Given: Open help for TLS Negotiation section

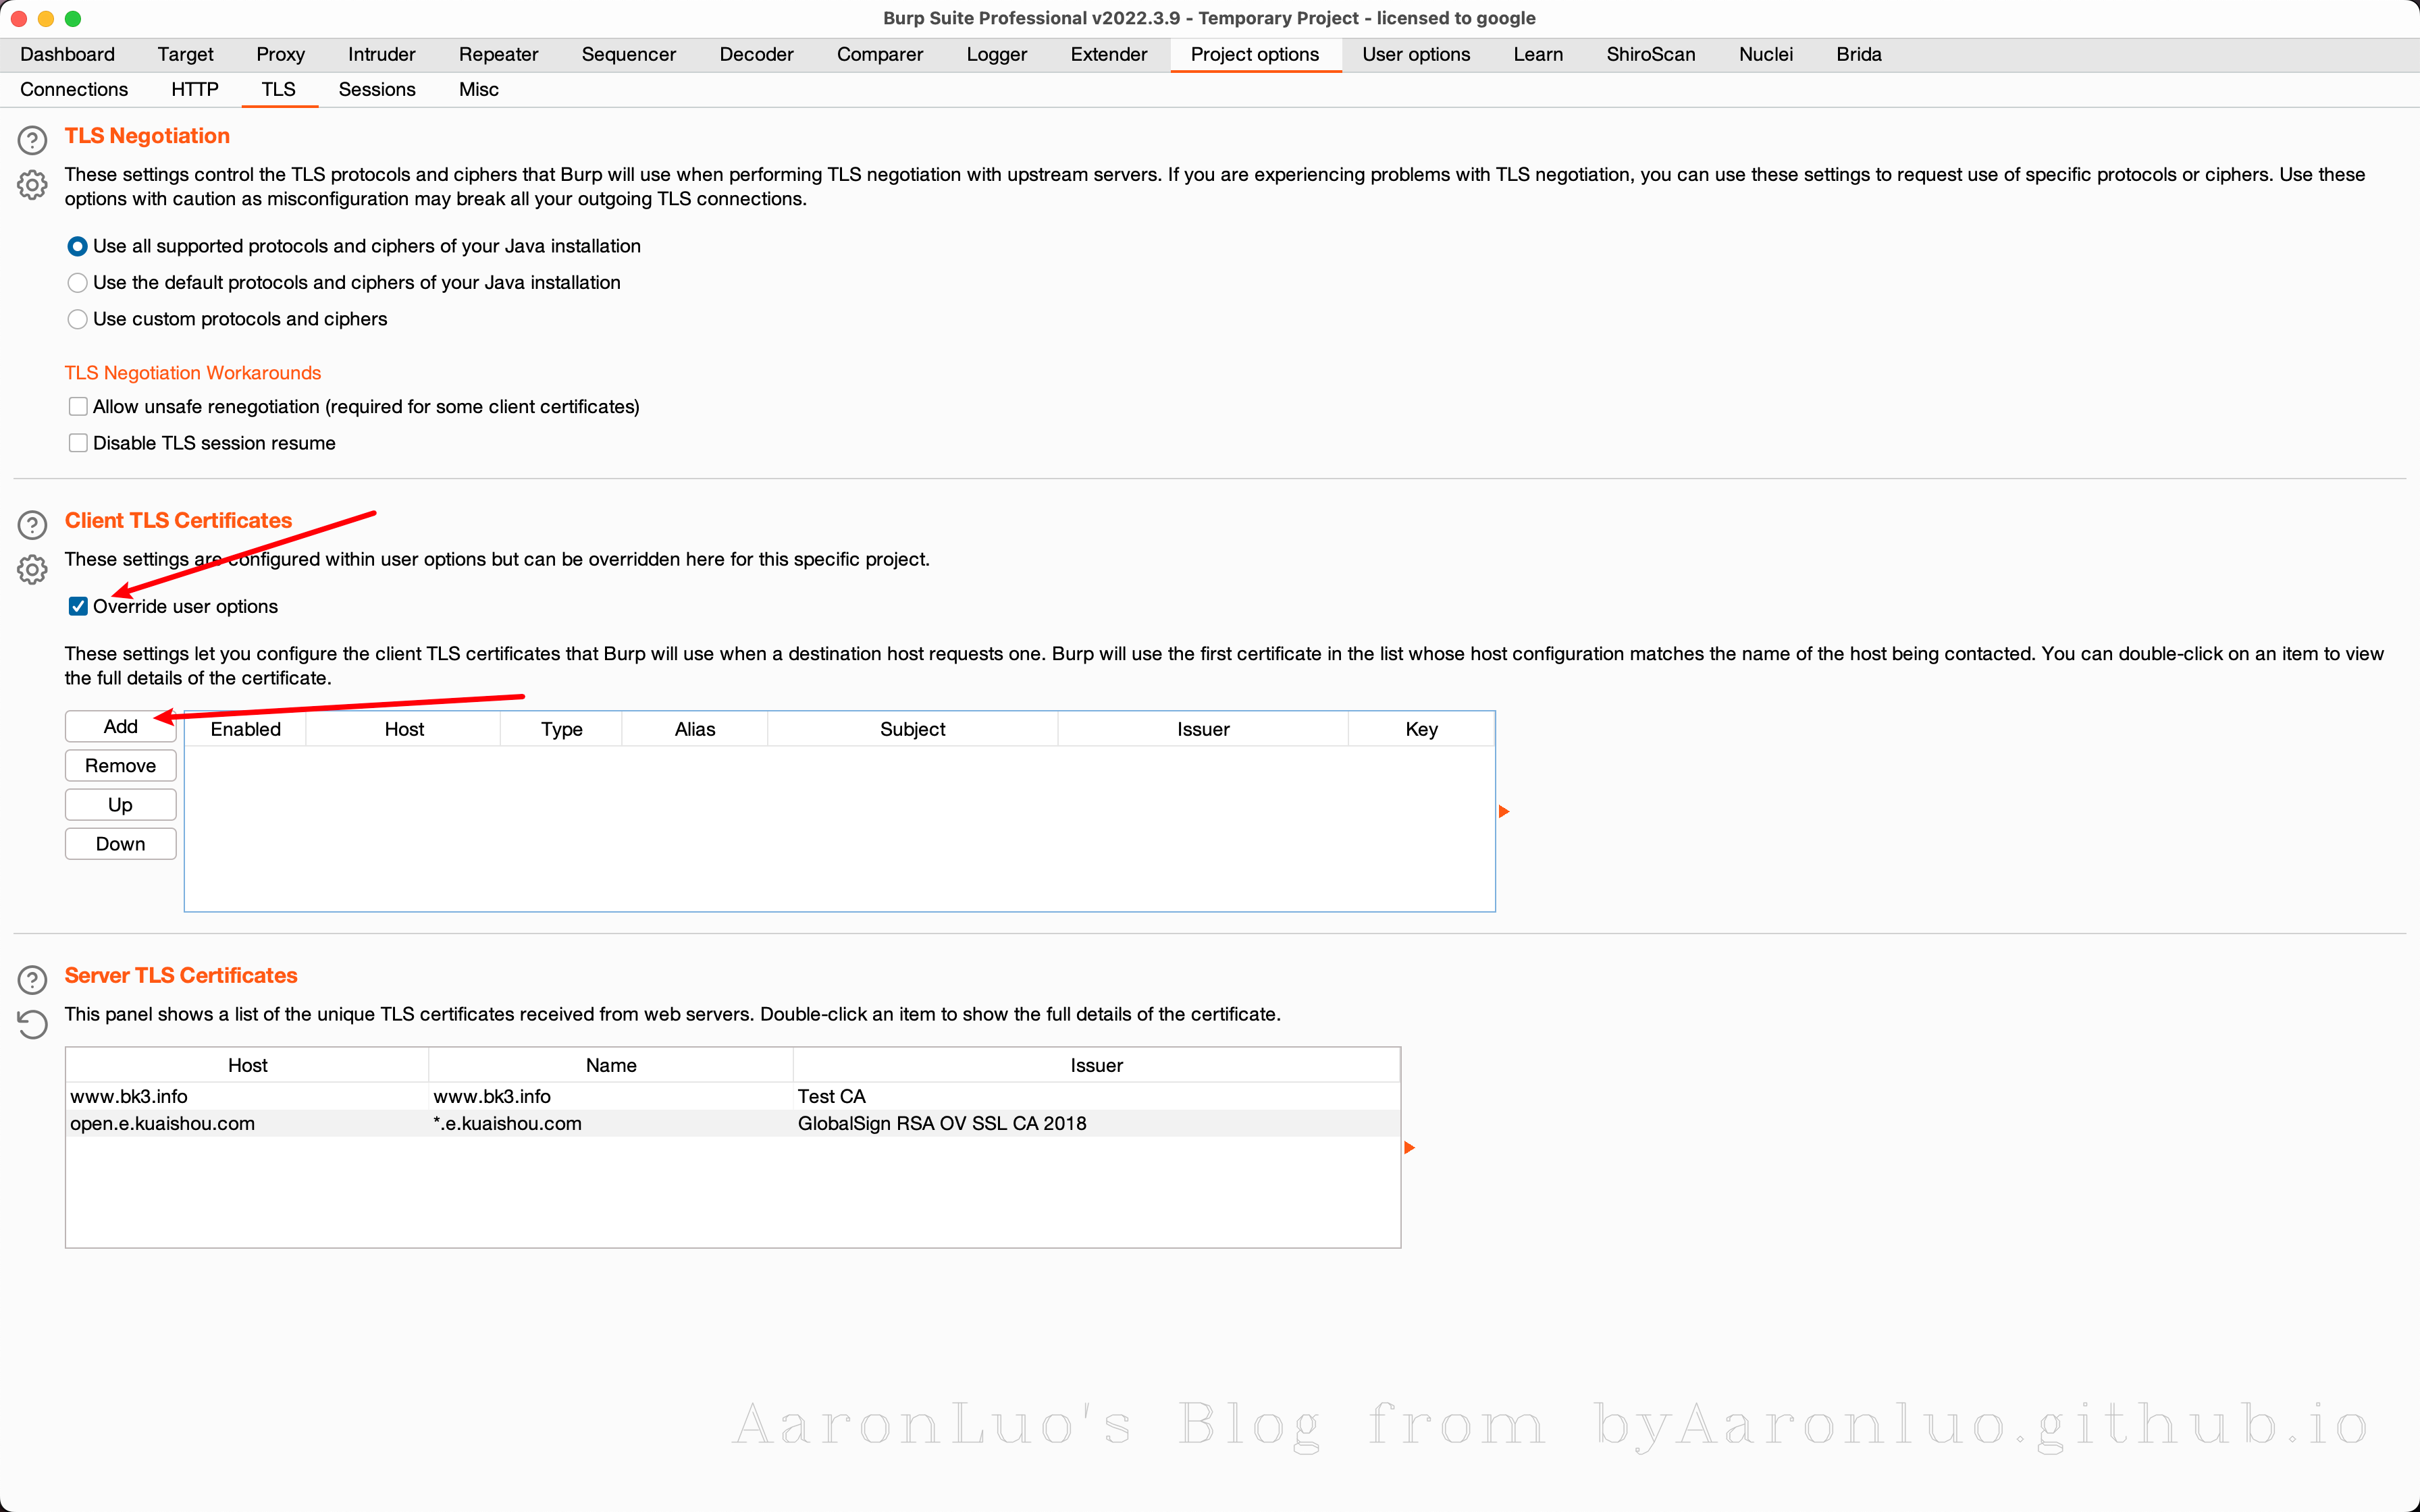Looking at the screenshot, I should tap(32, 140).
